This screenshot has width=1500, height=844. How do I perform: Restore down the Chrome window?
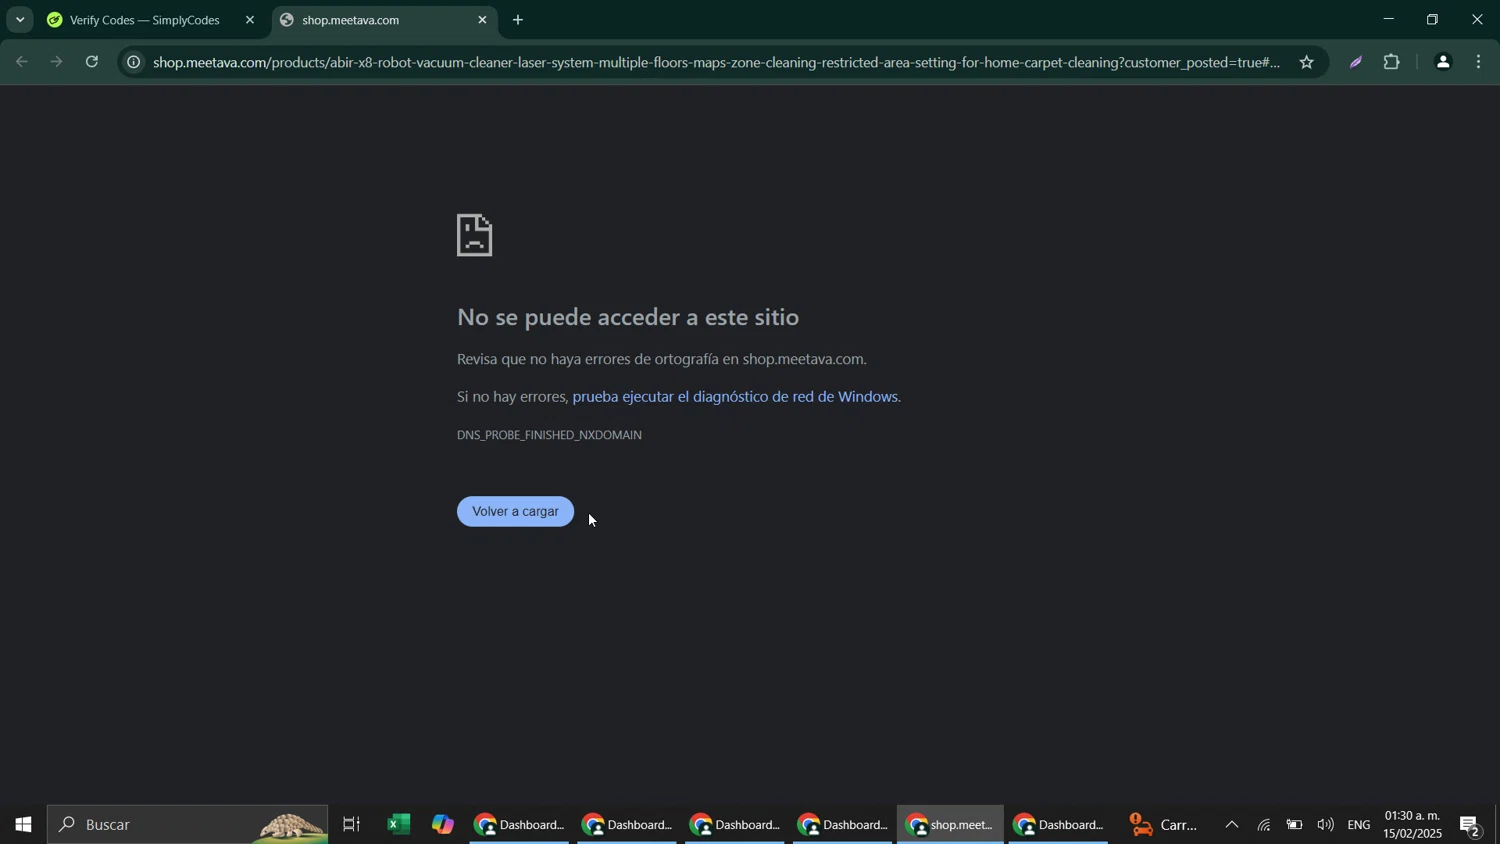(x=1433, y=19)
